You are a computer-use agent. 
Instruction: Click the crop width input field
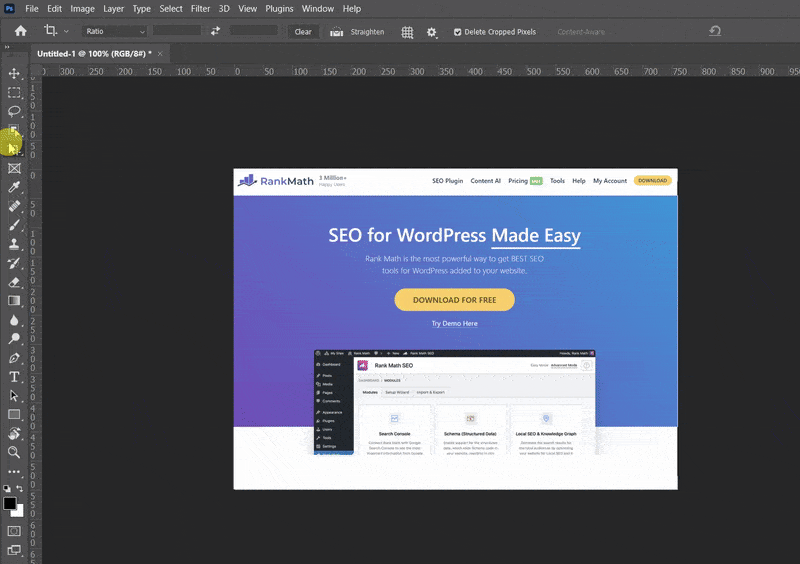pos(177,31)
